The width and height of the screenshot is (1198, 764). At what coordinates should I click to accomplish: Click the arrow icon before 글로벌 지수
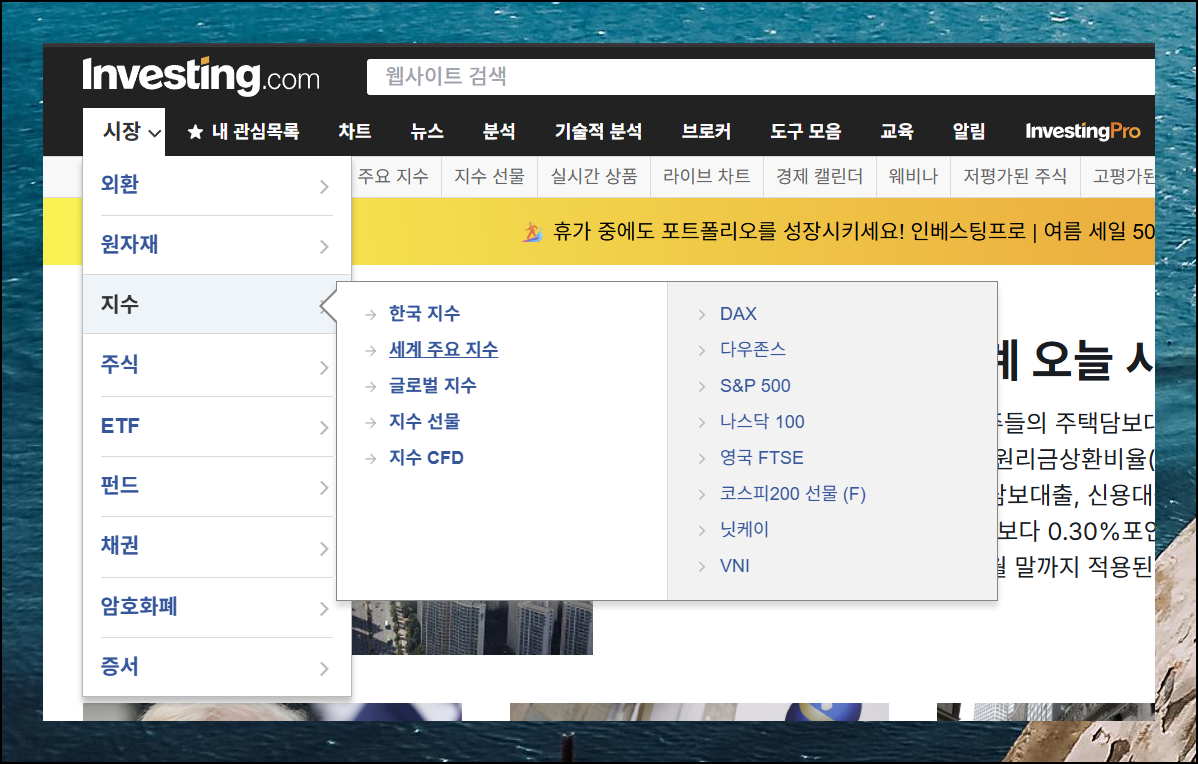pyautogui.click(x=371, y=387)
